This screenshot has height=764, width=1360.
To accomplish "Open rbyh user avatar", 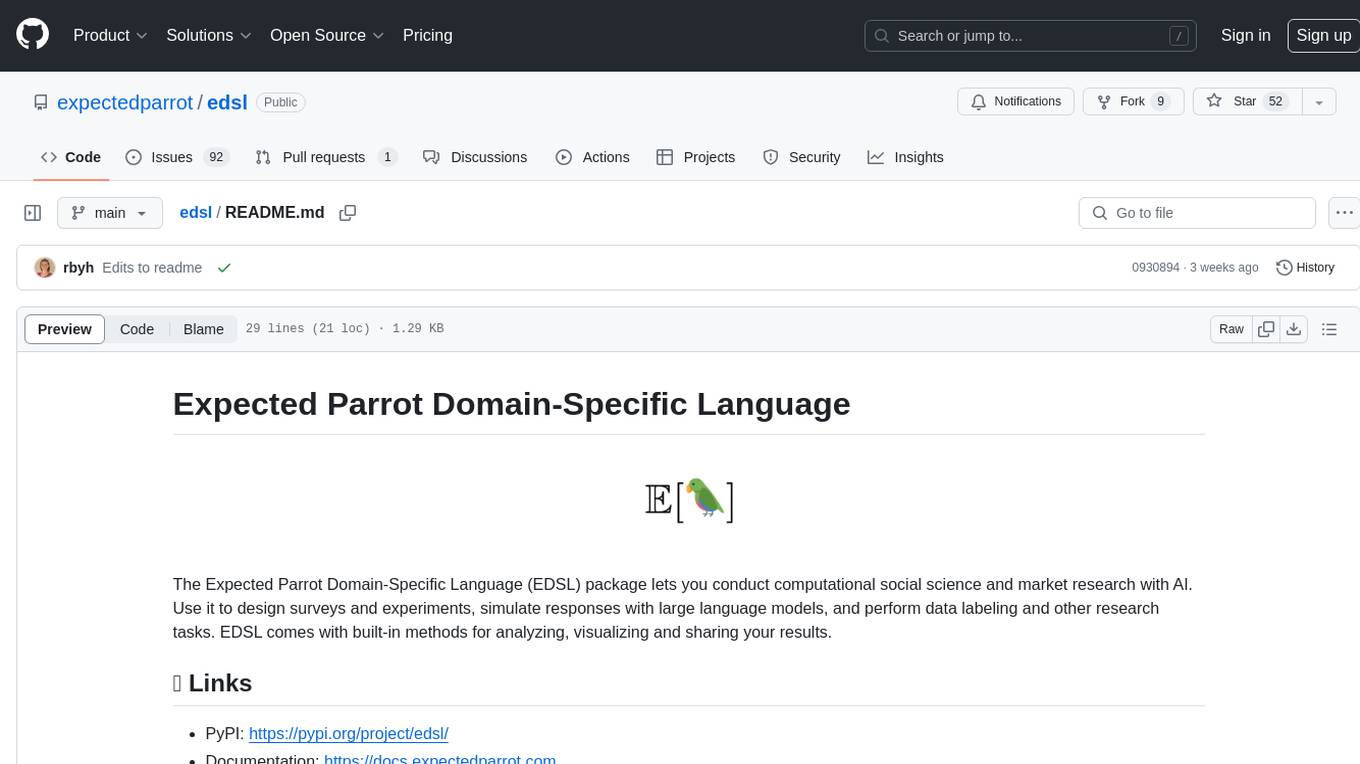I will [45, 267].
